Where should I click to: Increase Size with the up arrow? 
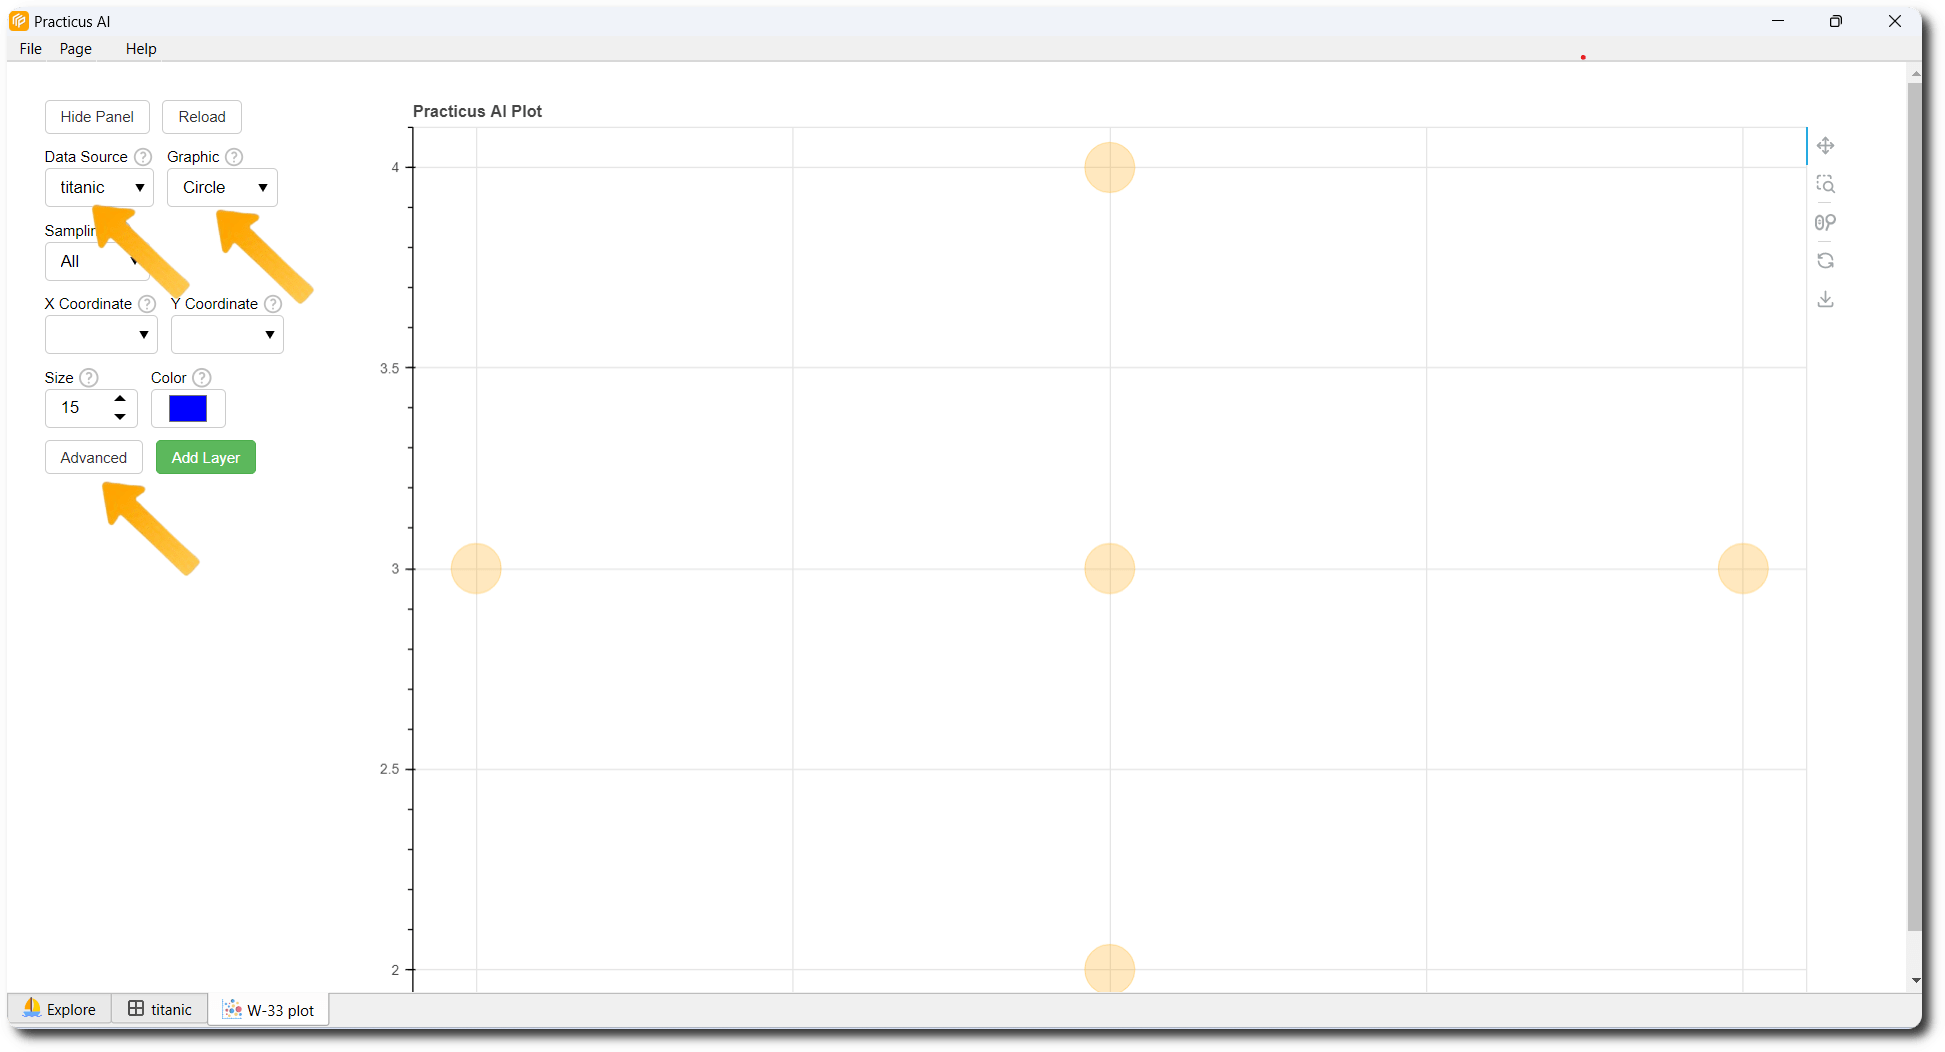[x=120, y=399]
